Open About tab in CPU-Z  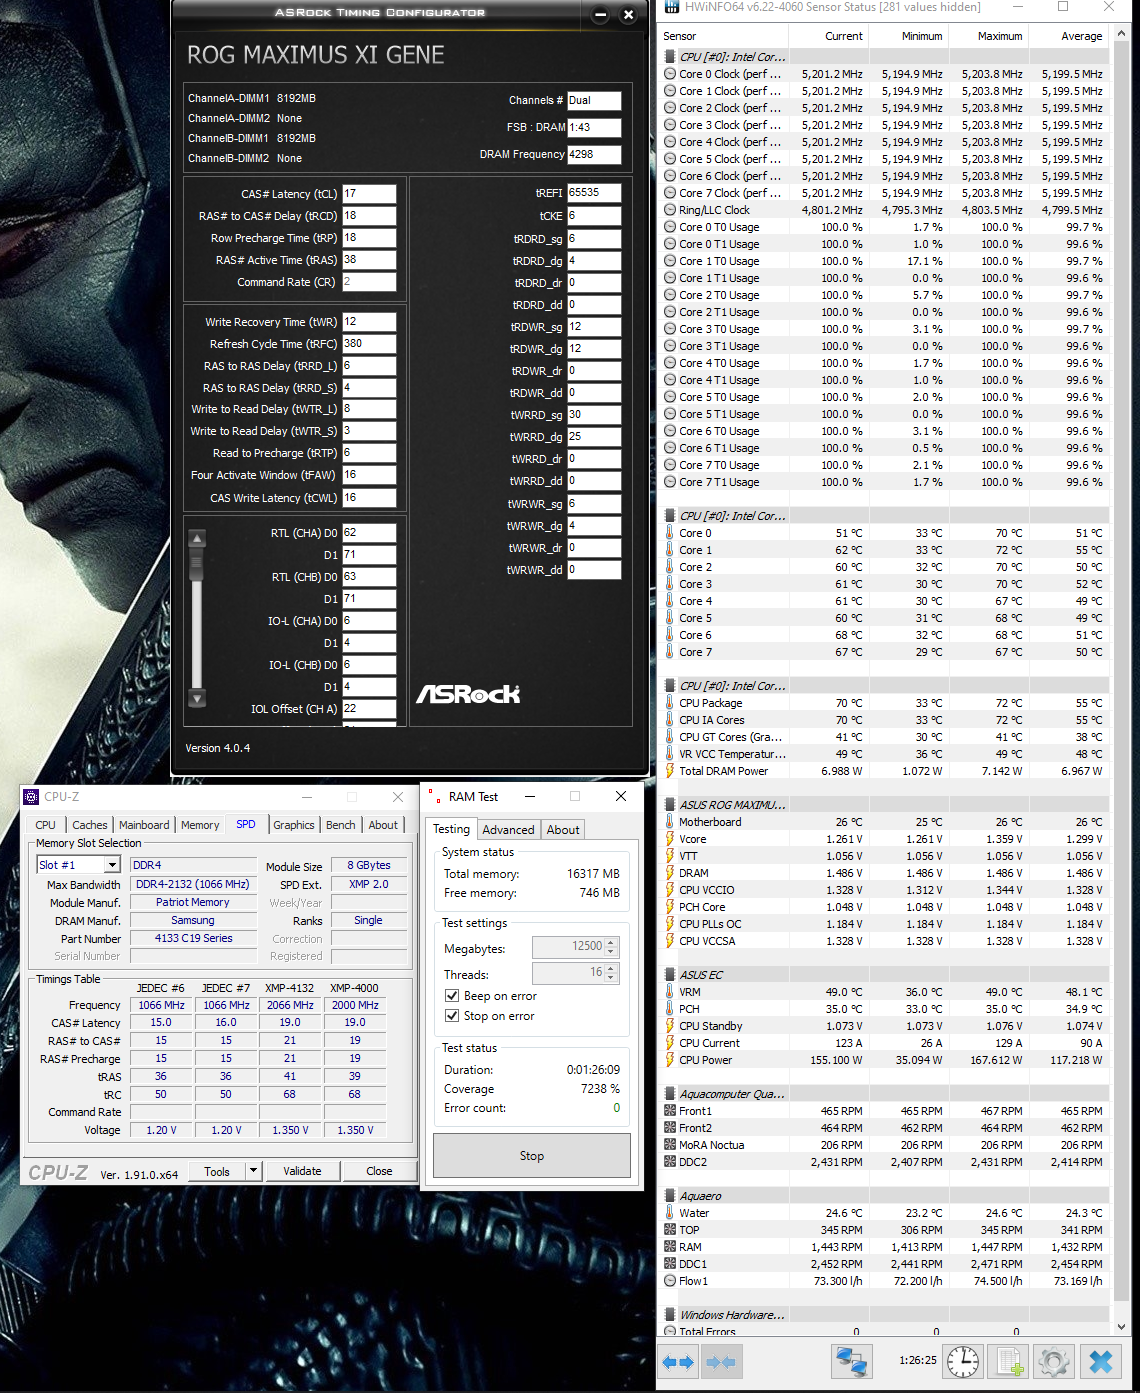tap(383, 825)
